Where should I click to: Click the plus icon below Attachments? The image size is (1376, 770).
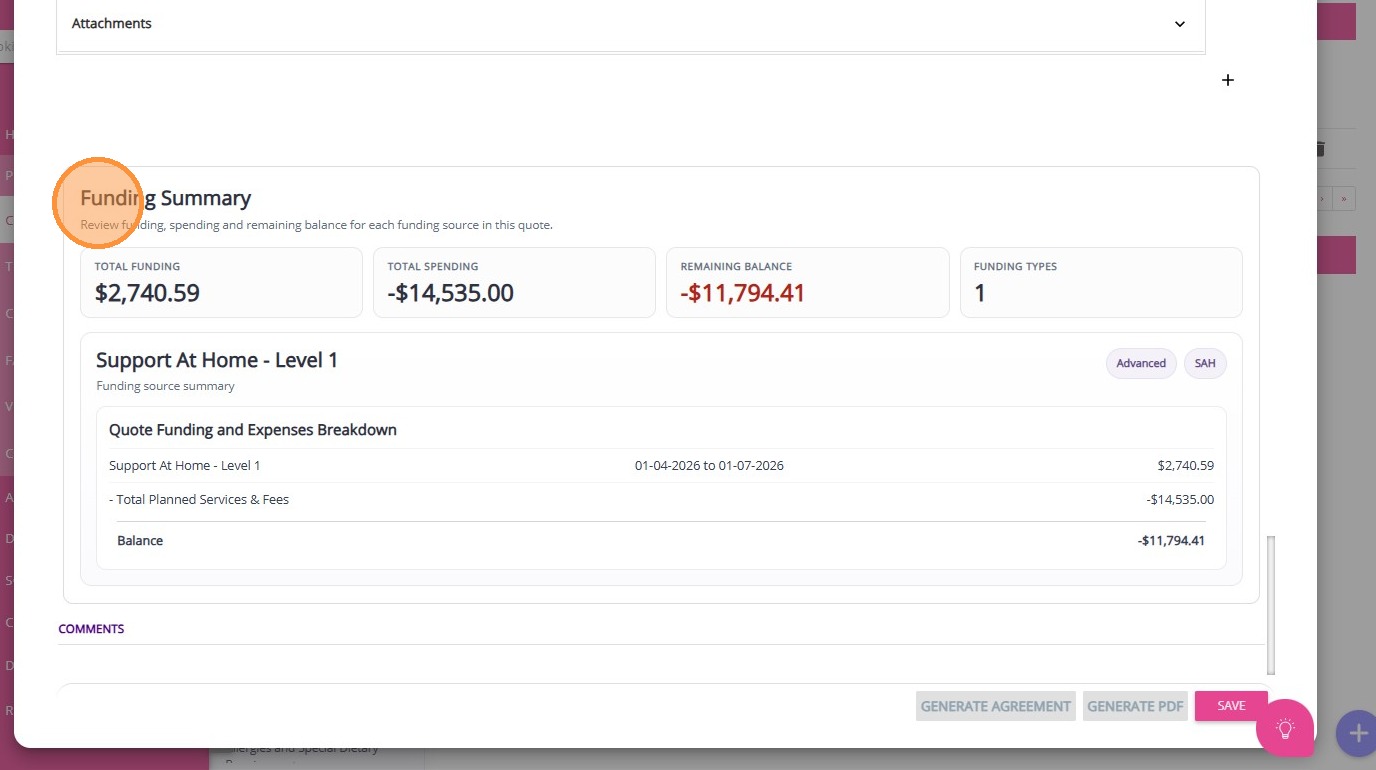tap(1228, 80)
